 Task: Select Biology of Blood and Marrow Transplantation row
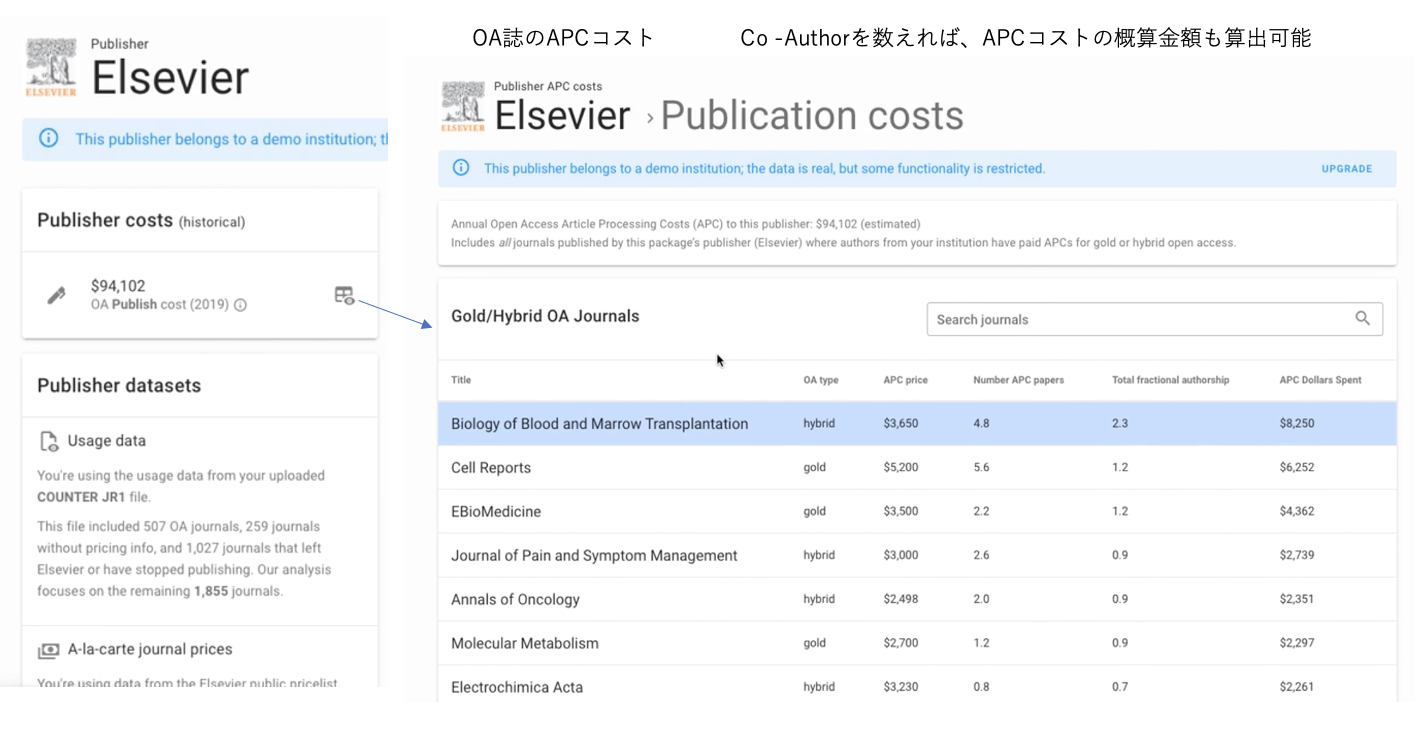(917, 424)
